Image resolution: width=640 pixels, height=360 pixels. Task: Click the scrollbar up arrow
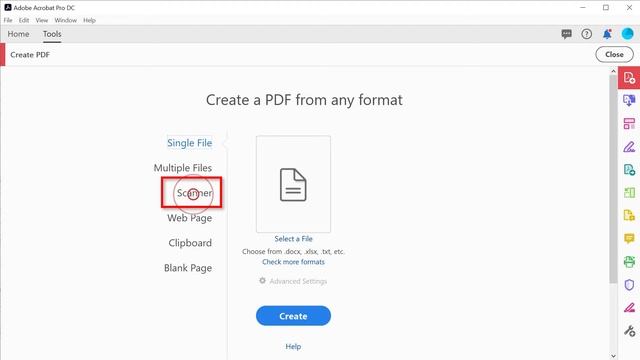[613, 71]
